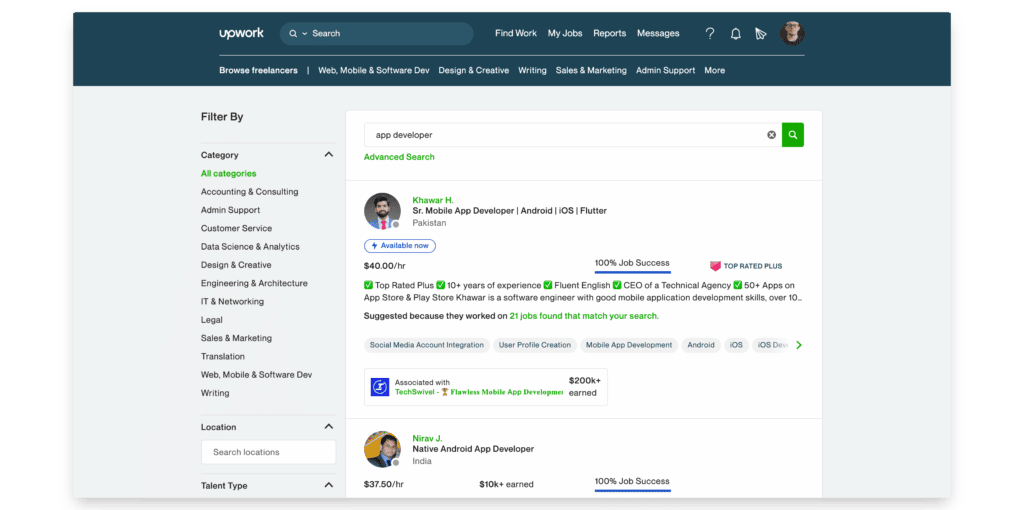Click the green search button

[793, 135]
